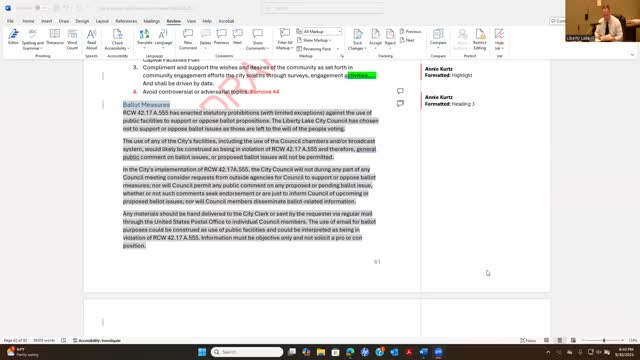Click the search box in Word title bar
Screen dimensions: 640x360
point(322,8)
